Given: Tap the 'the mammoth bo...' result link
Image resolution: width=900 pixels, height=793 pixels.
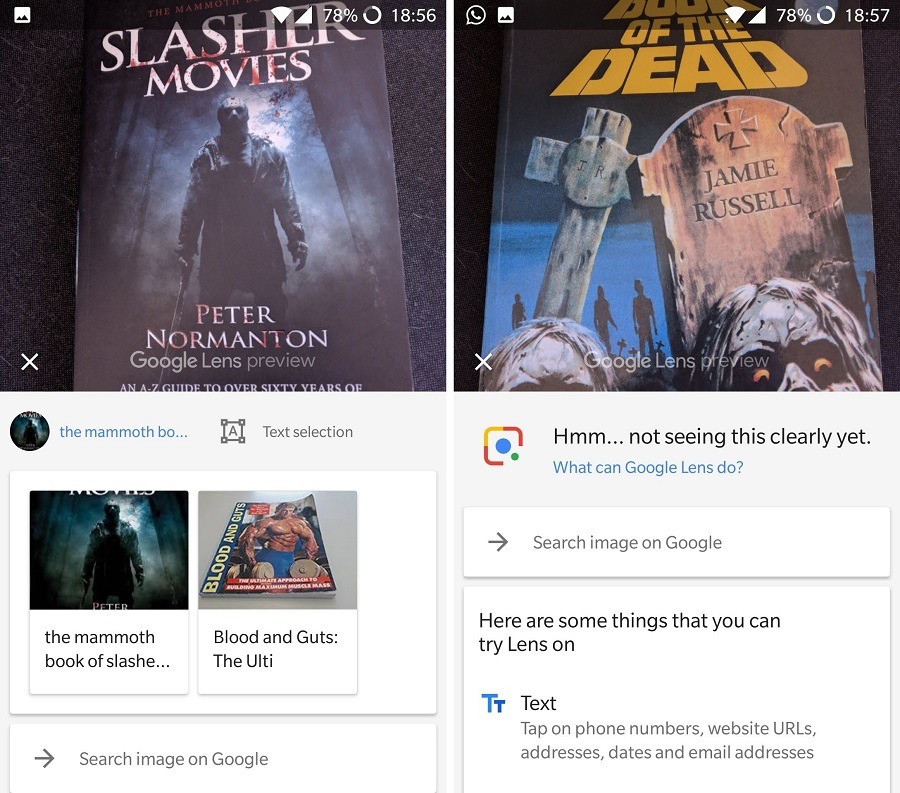Looking at the screenshot, I should click(123, 432).
